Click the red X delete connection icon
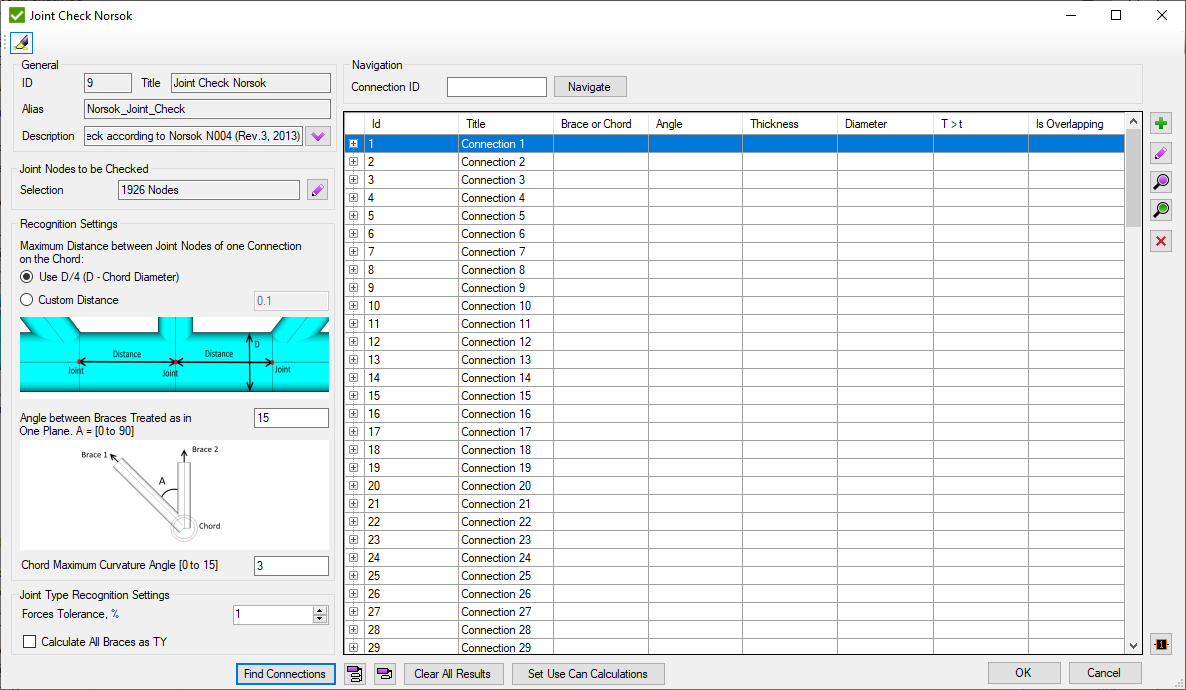Viewport: 1186px width, 690px height. pos(1160,241)
